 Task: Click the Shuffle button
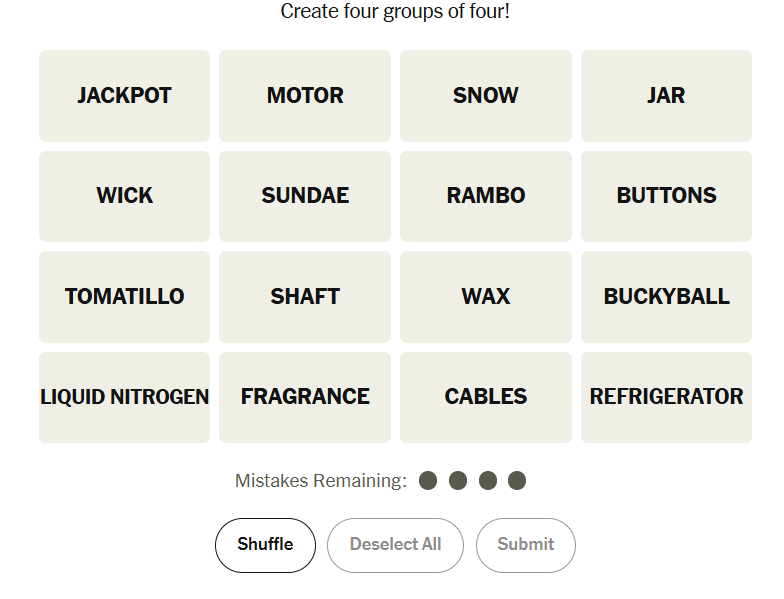point(266,545)
